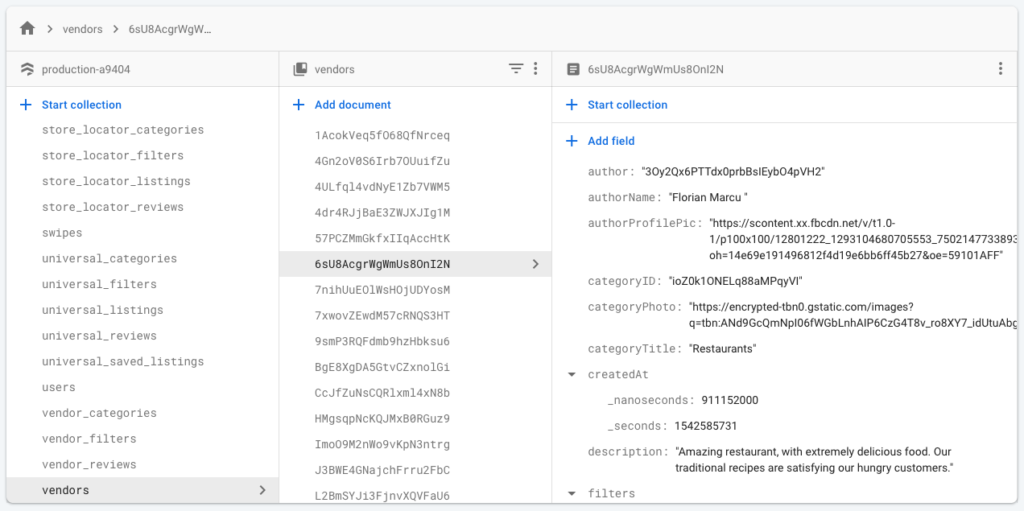Select document HMgsqpNcKQJMxB0RGuz9

point(382,418)
